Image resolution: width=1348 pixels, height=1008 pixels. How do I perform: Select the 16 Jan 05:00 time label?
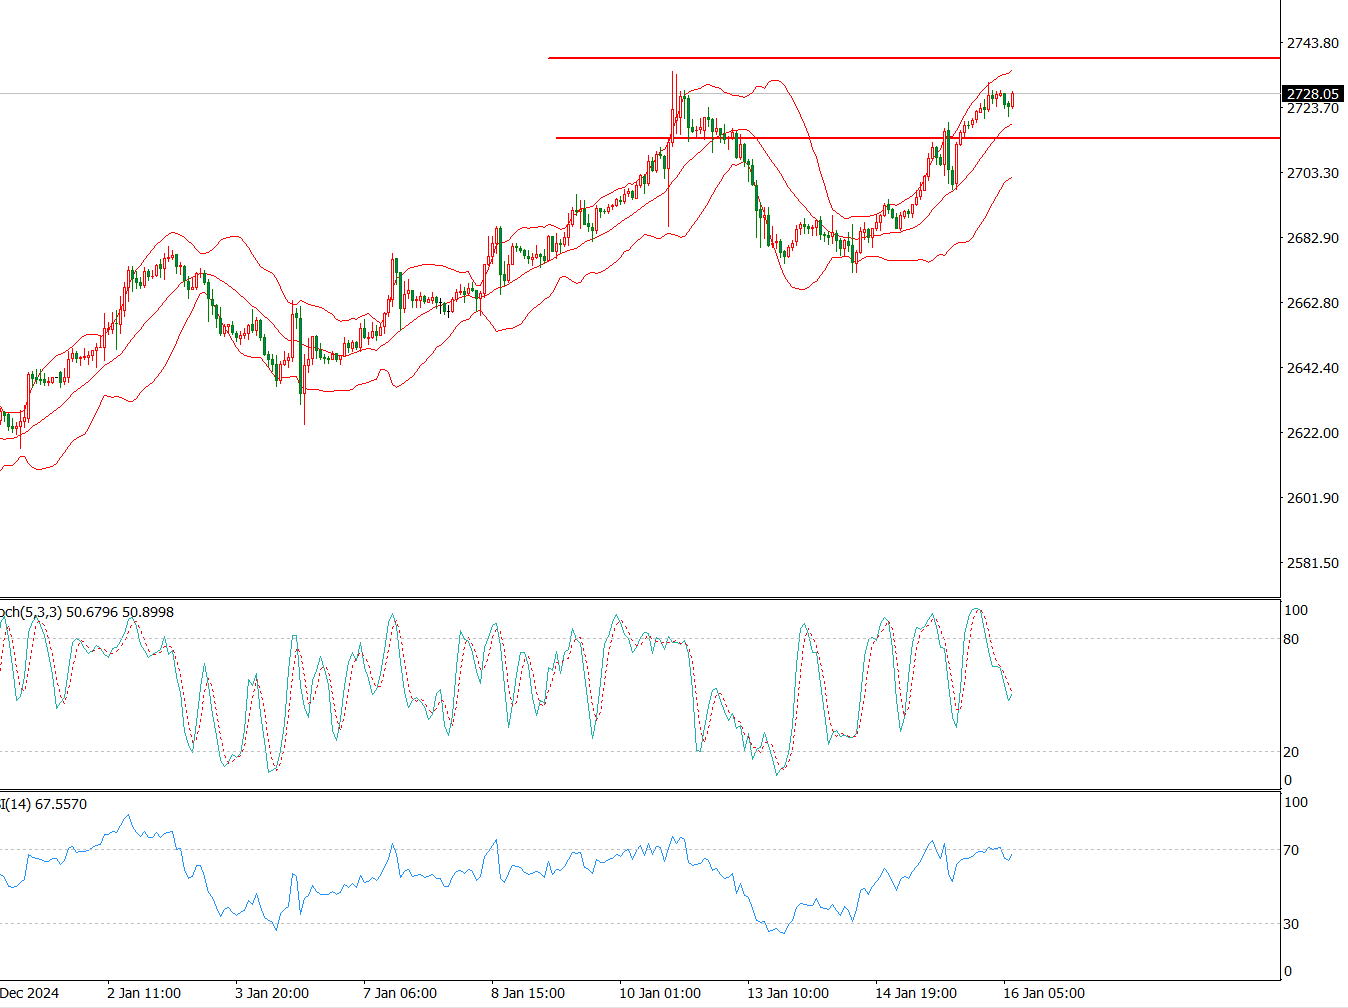1044,993
